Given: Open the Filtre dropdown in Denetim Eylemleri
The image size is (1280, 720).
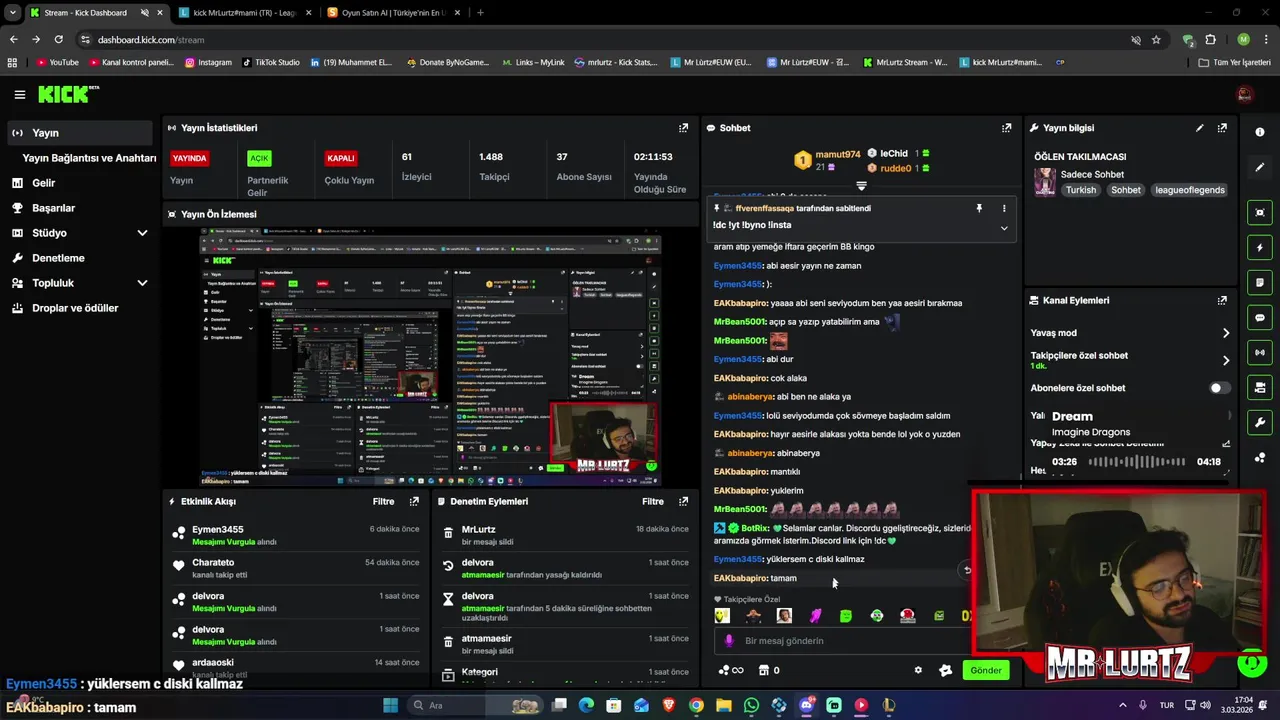Looking at the screenshot, I should tap(653, 501).
